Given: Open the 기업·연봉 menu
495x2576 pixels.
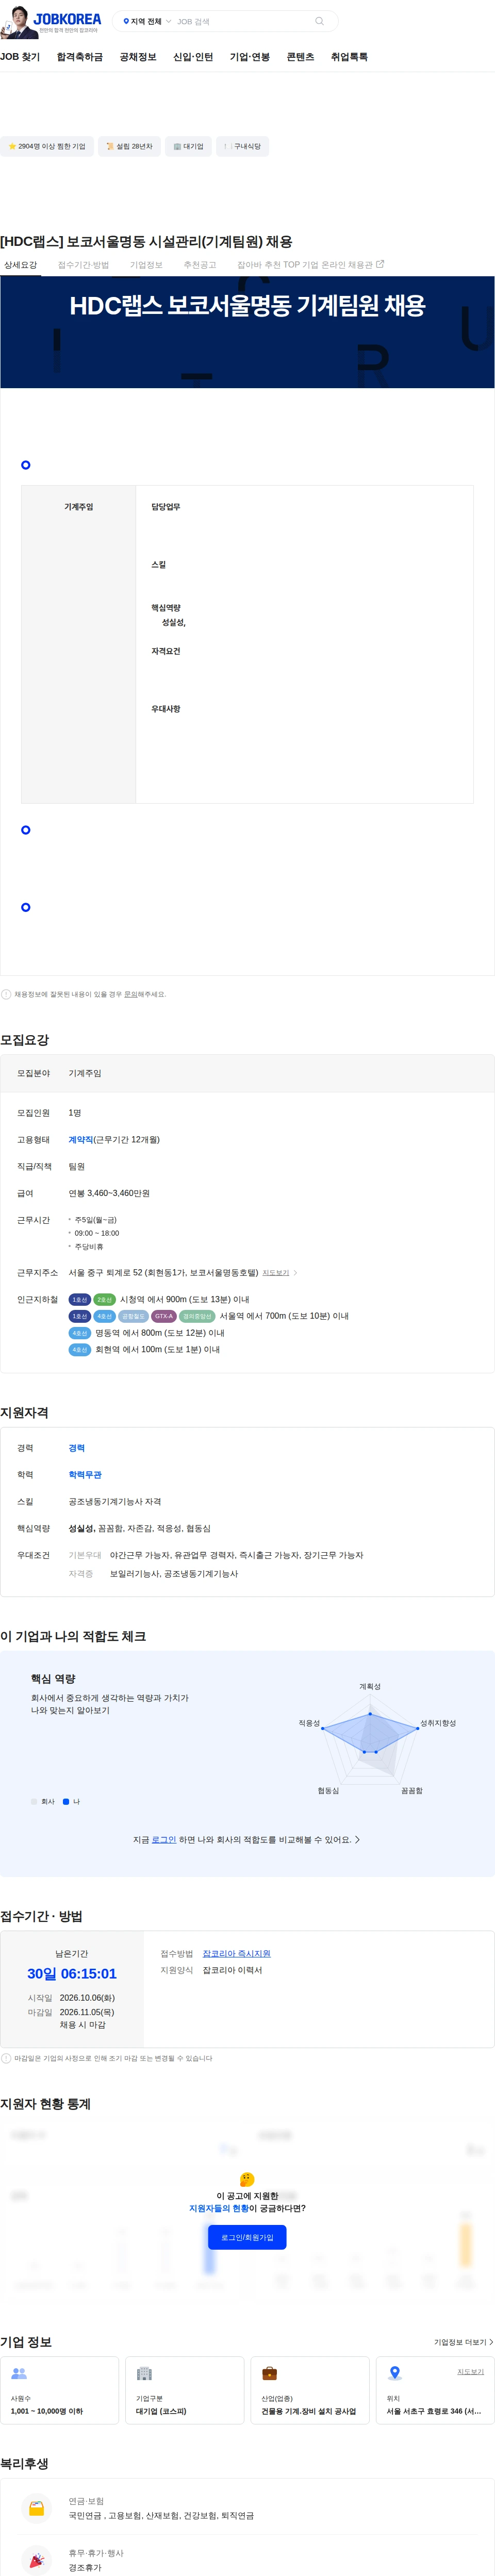Looking at the screenshot, I should pyautogui.click(x=250, y=57).
